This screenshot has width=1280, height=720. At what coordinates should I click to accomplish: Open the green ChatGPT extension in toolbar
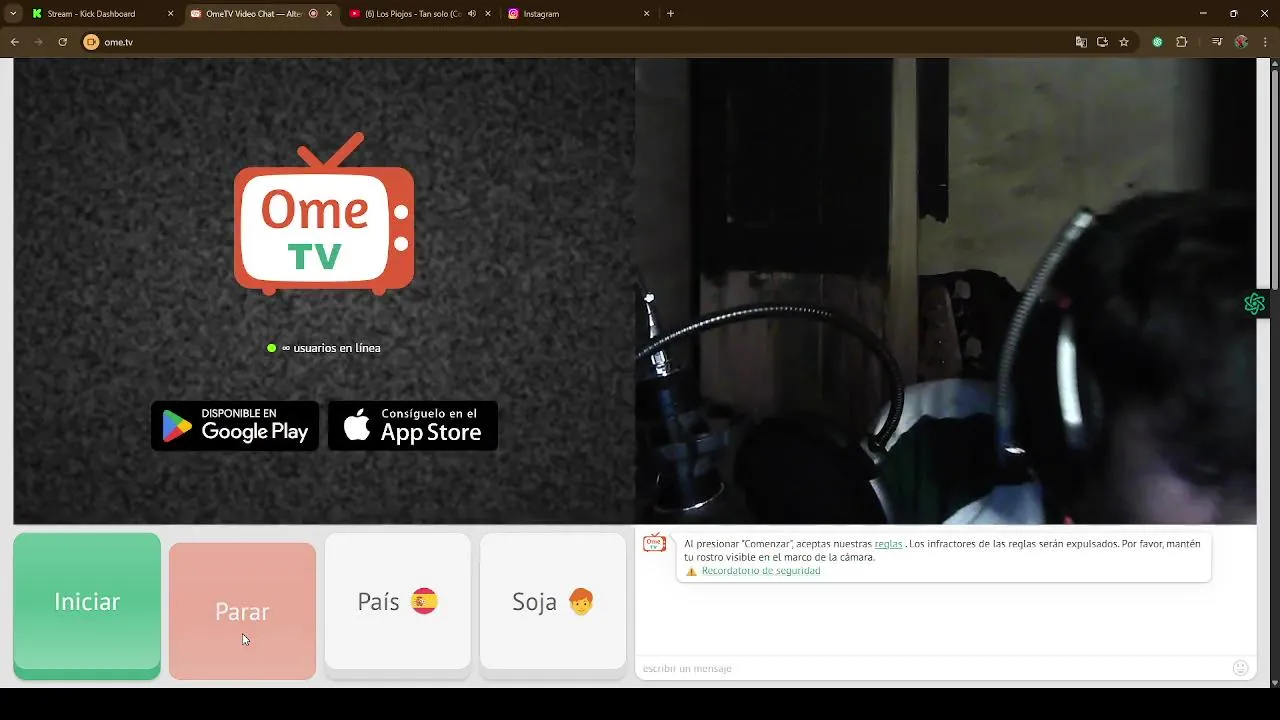[1157, 42]
